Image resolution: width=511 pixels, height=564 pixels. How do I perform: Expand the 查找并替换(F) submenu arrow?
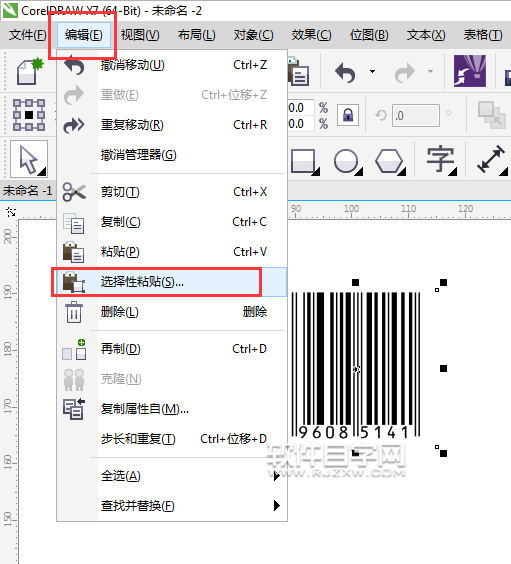tap(276, 506)
